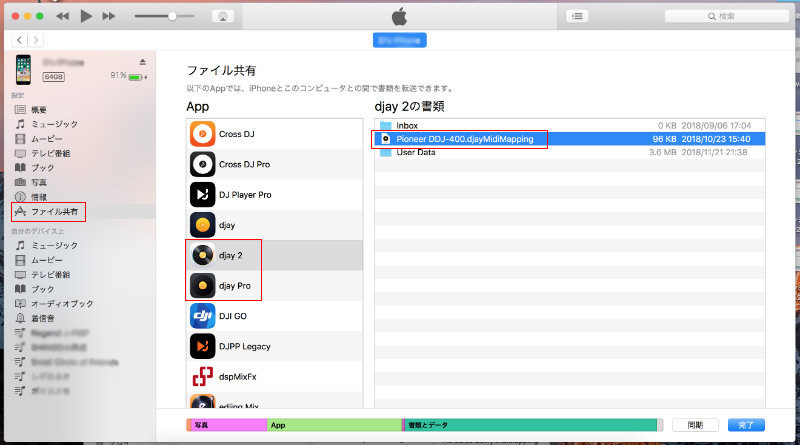
Task: Select the djay Pro app icon
Action: click(203, 286)
